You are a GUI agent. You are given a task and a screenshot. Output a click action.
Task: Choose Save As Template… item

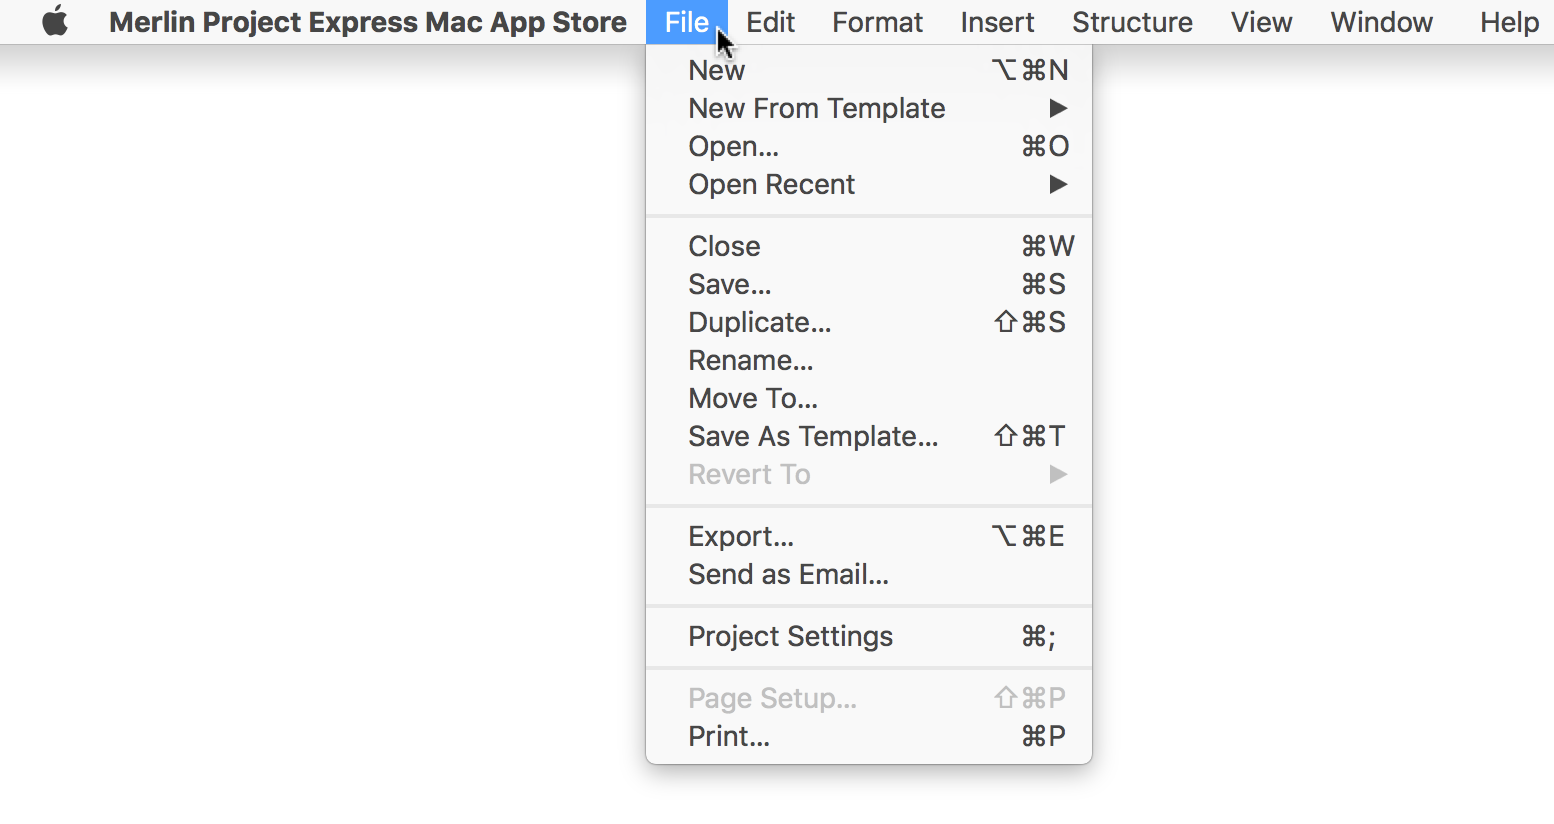[869, 436]
